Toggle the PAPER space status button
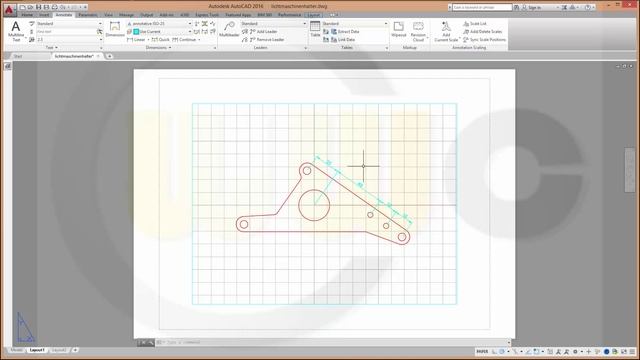This screenshot has width=640, height=360. pos(482,351)
